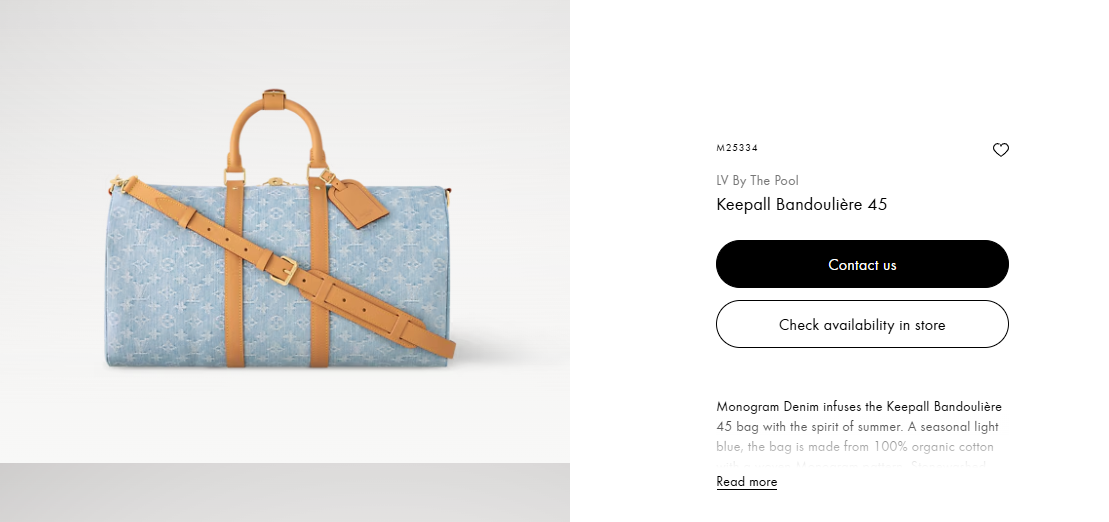Click the LV By The Pool collection label
Screen dimensions: 1109x522
coord(757,180)
